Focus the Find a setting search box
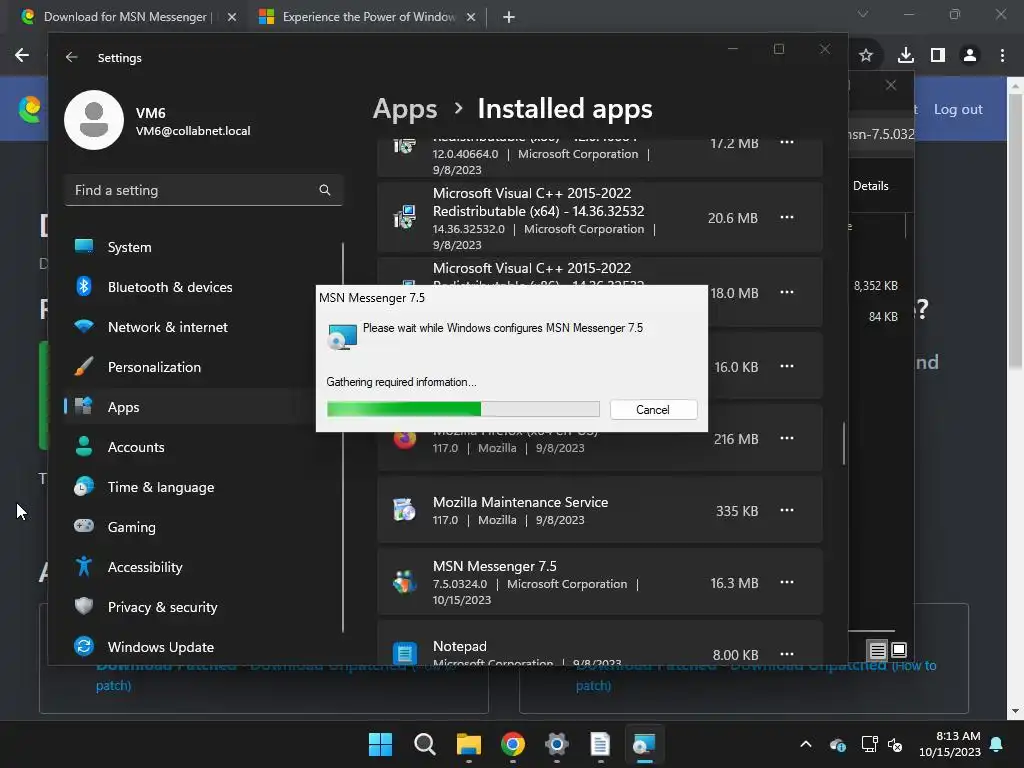 click(203, 190)
